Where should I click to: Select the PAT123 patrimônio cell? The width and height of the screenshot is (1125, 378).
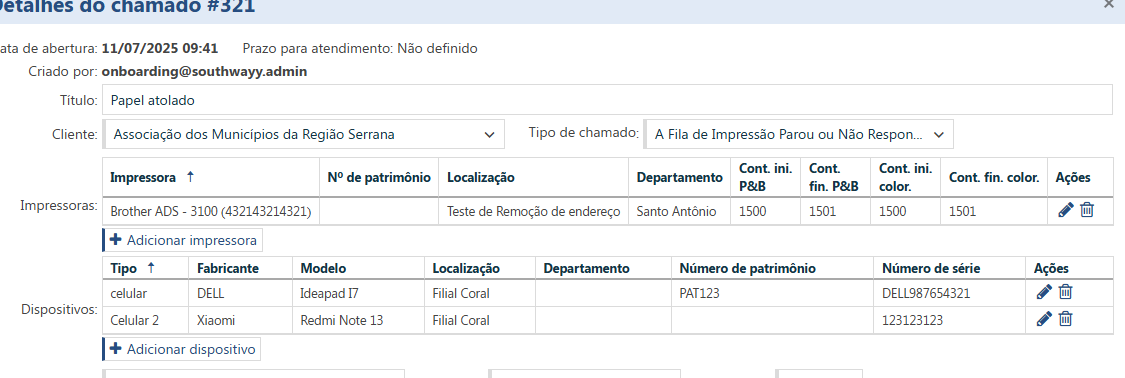pyautogui.click(x=773, y=293)
